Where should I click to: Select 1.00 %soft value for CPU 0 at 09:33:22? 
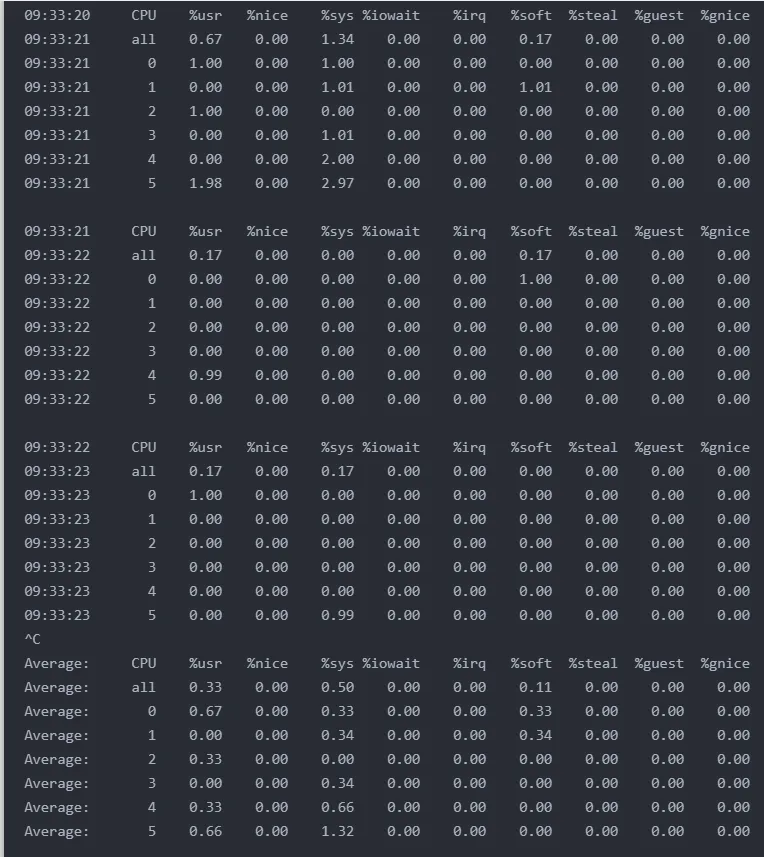click(535, 279)
